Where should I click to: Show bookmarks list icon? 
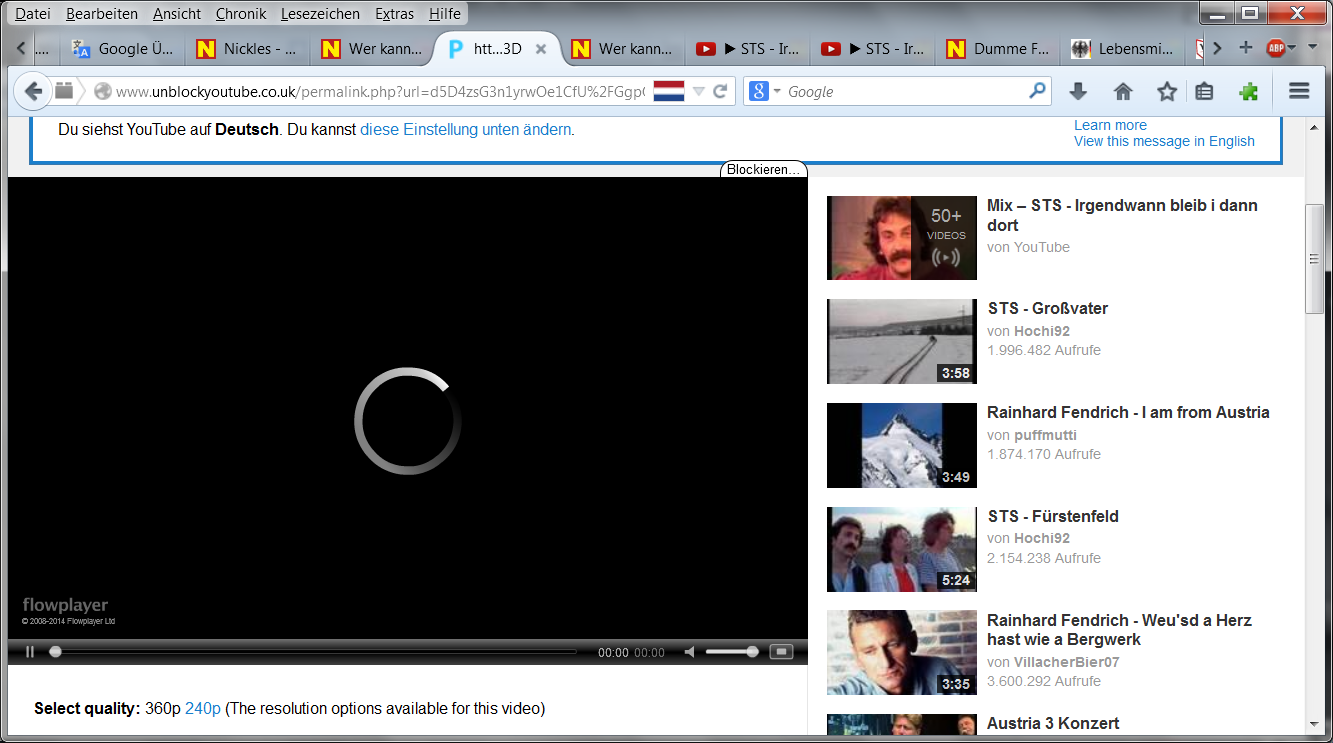coord(1204,91)
